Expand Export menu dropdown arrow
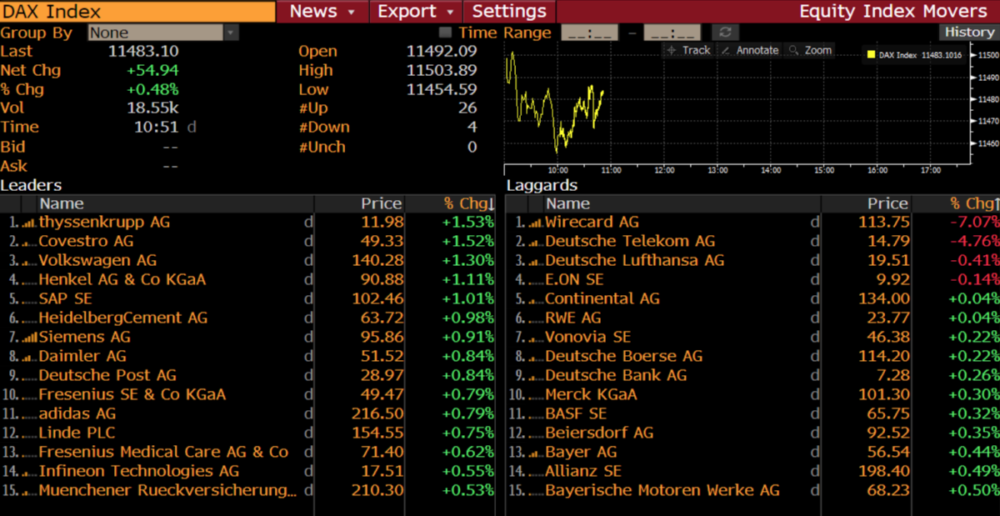 tap(450, 12)
